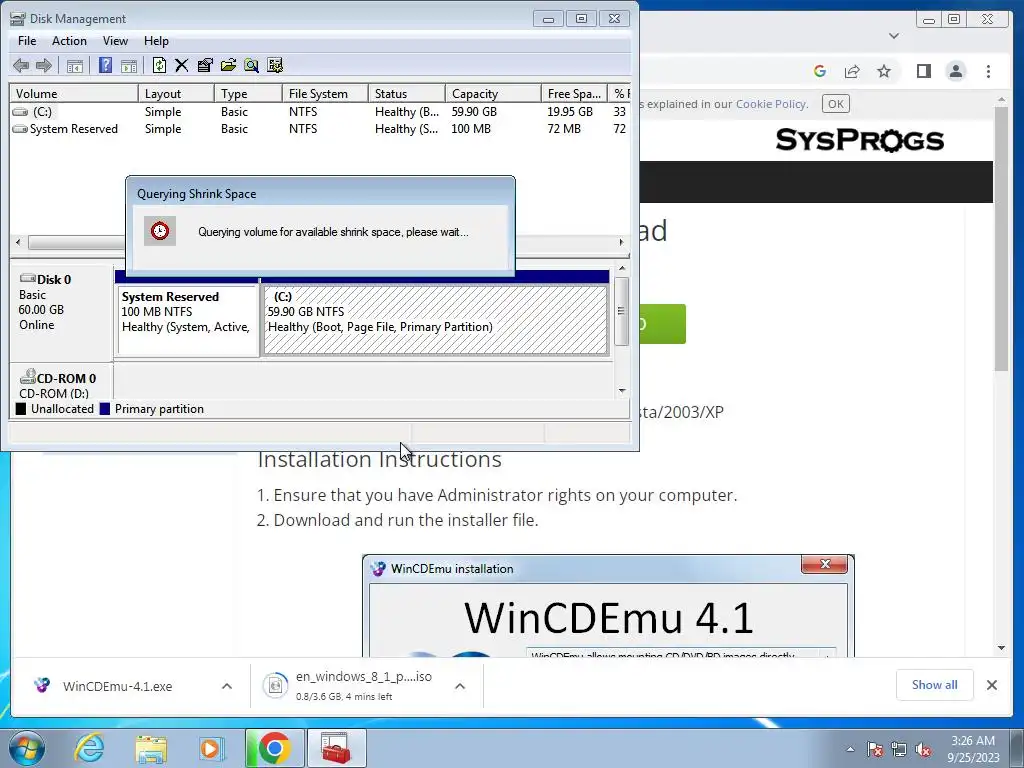Toggle Show/Hide Action Pane toolbar icon

click(129, 65)
